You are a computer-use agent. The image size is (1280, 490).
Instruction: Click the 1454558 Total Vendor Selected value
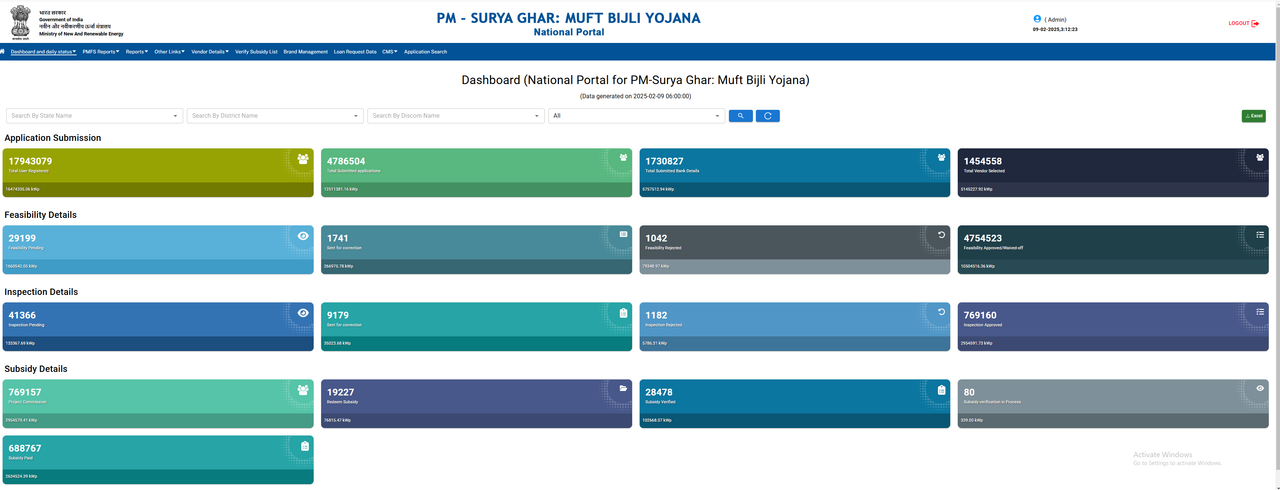[x=982, y=161]
